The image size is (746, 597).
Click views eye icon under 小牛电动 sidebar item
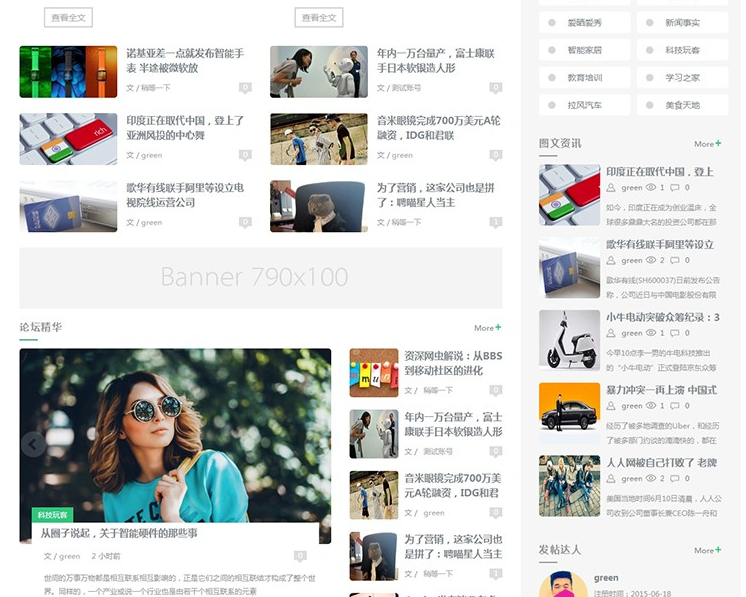pos(651,333)
